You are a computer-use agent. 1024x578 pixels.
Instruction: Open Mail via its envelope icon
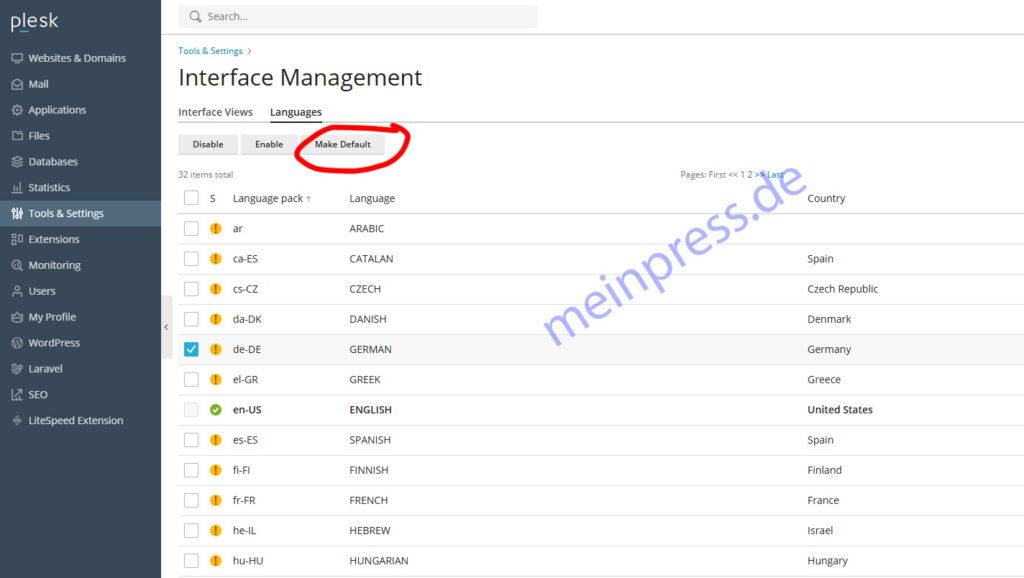click(17, 84)
